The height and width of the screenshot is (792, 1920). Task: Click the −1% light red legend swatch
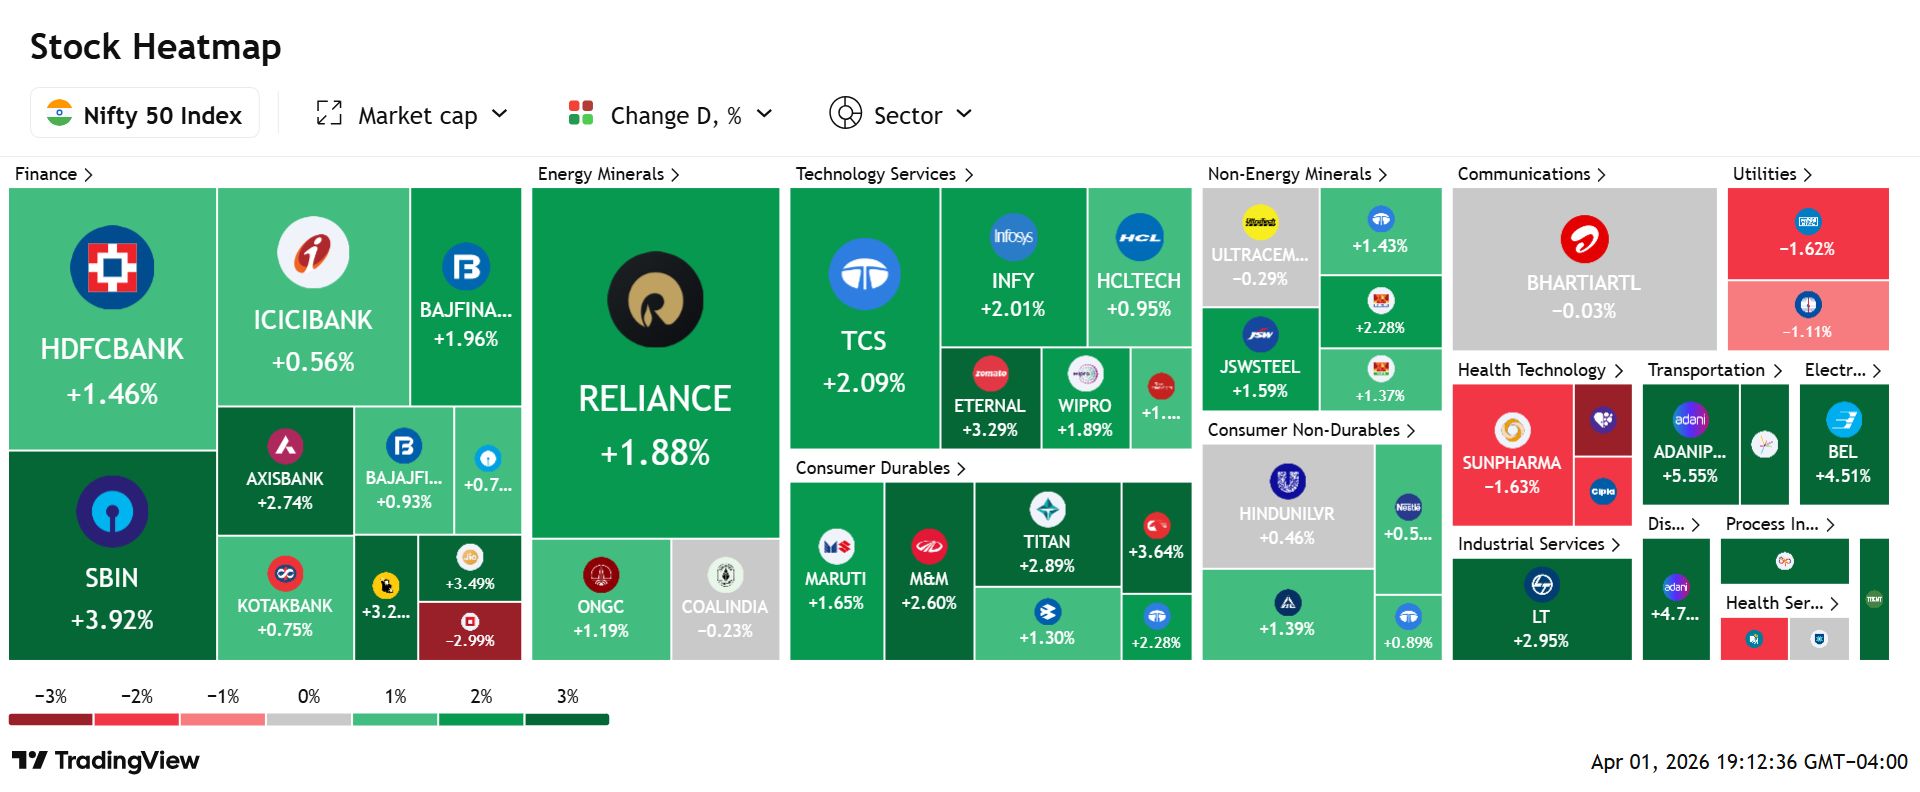click(x=222, y=719)
